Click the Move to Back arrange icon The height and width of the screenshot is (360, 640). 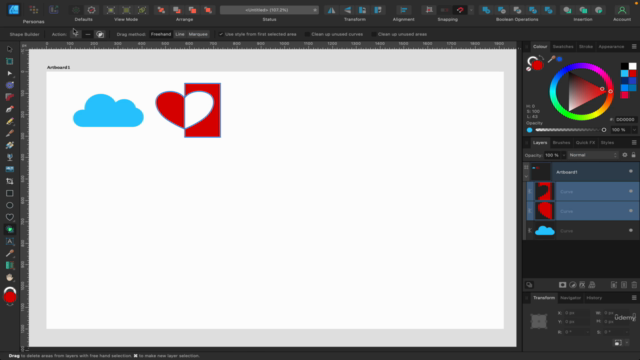(x=161, y=10)
